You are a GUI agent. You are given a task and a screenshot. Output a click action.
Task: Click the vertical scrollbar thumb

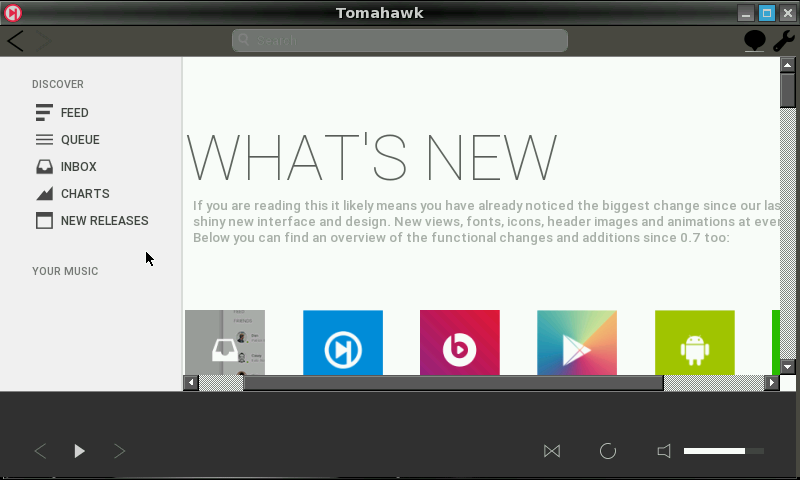788,90
